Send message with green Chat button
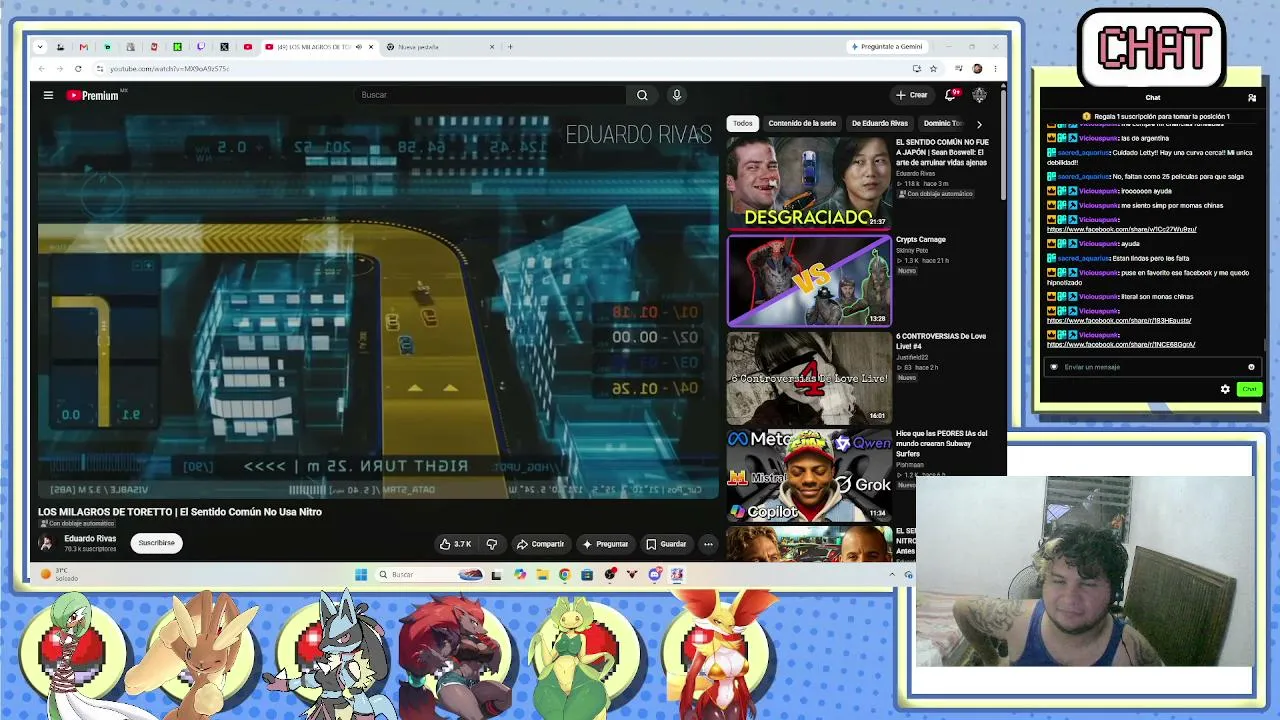This screenshot has width=1280, height=720. point(1249,389)
